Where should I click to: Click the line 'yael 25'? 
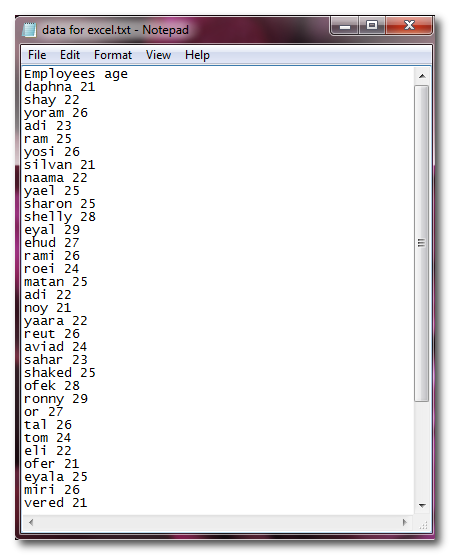[x=52, y=191]
